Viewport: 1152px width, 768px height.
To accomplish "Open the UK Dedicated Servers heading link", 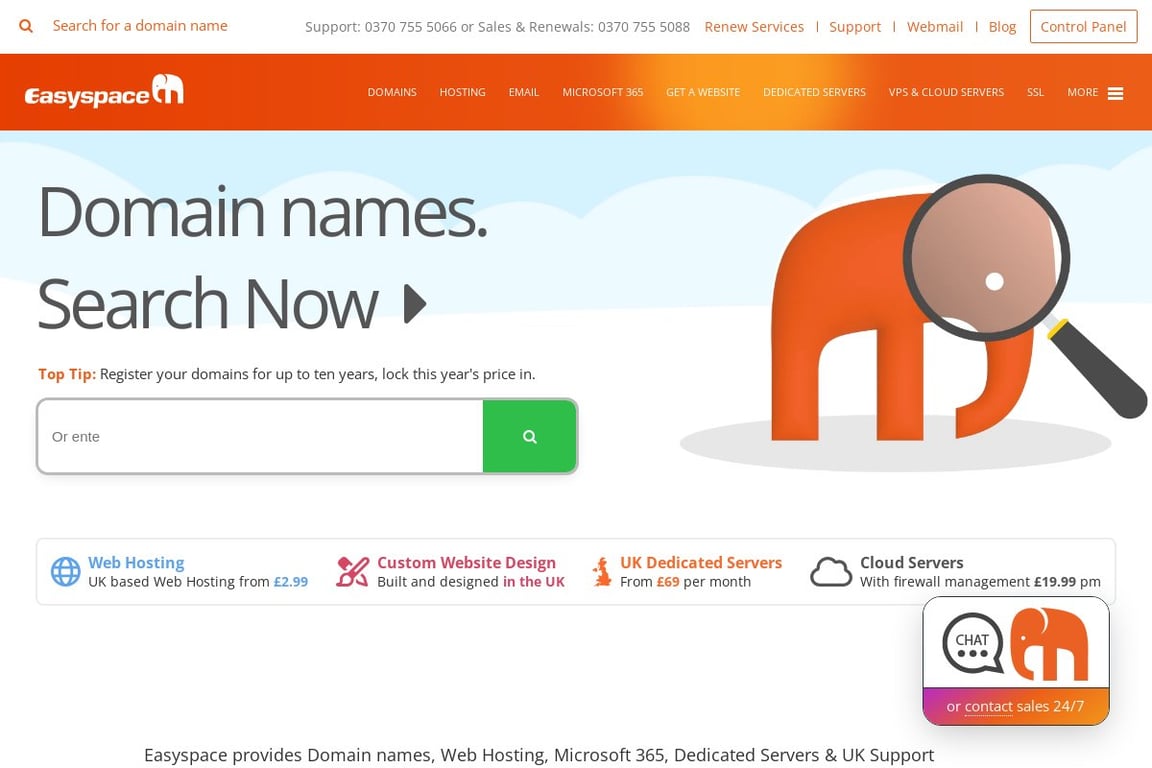I will (701, 562).
